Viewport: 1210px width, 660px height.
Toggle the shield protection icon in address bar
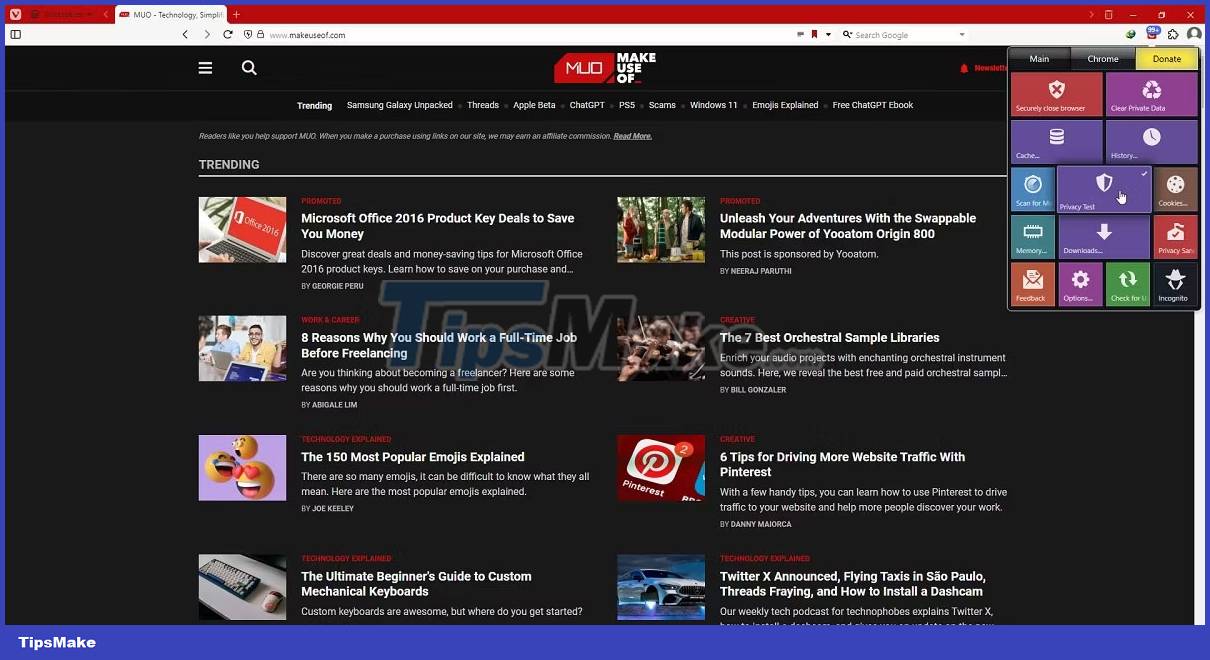(x=248, y=34)
